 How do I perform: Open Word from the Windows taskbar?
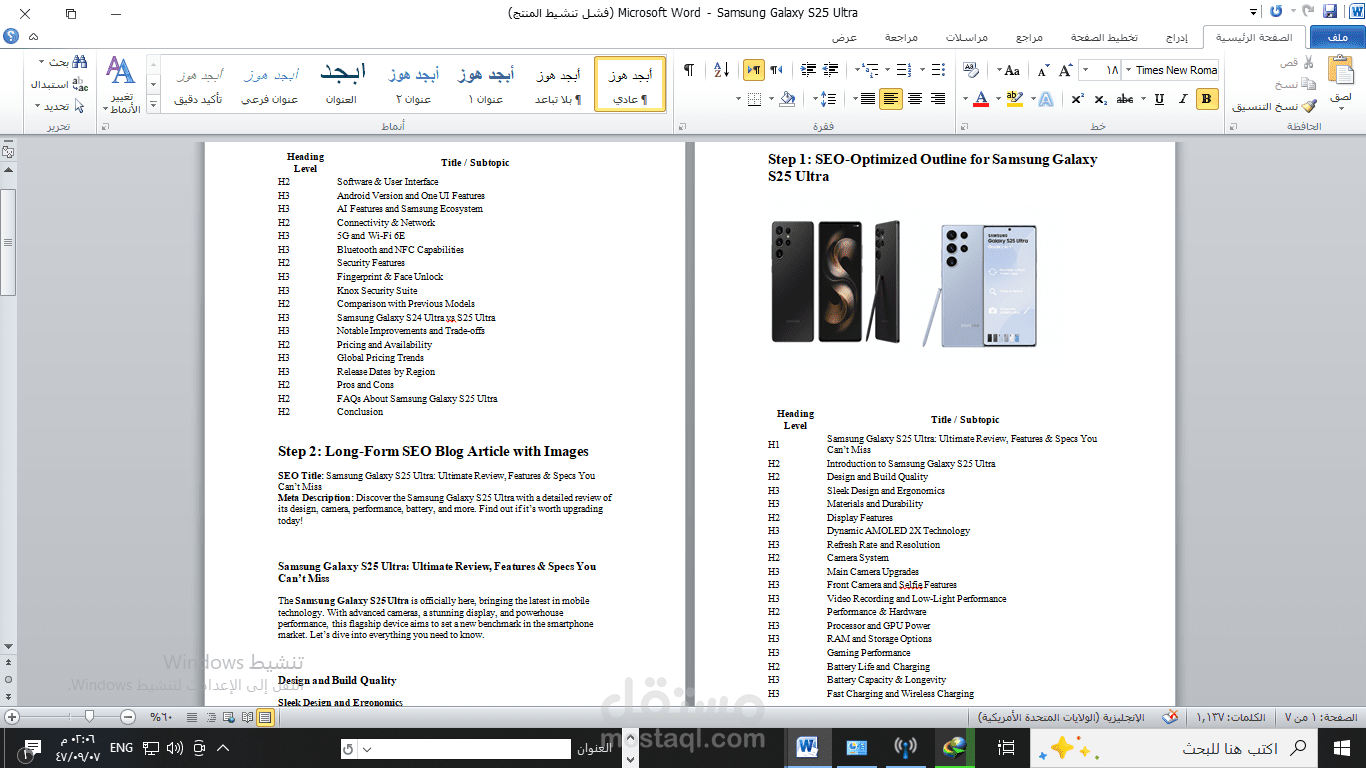tap(807, 747)
